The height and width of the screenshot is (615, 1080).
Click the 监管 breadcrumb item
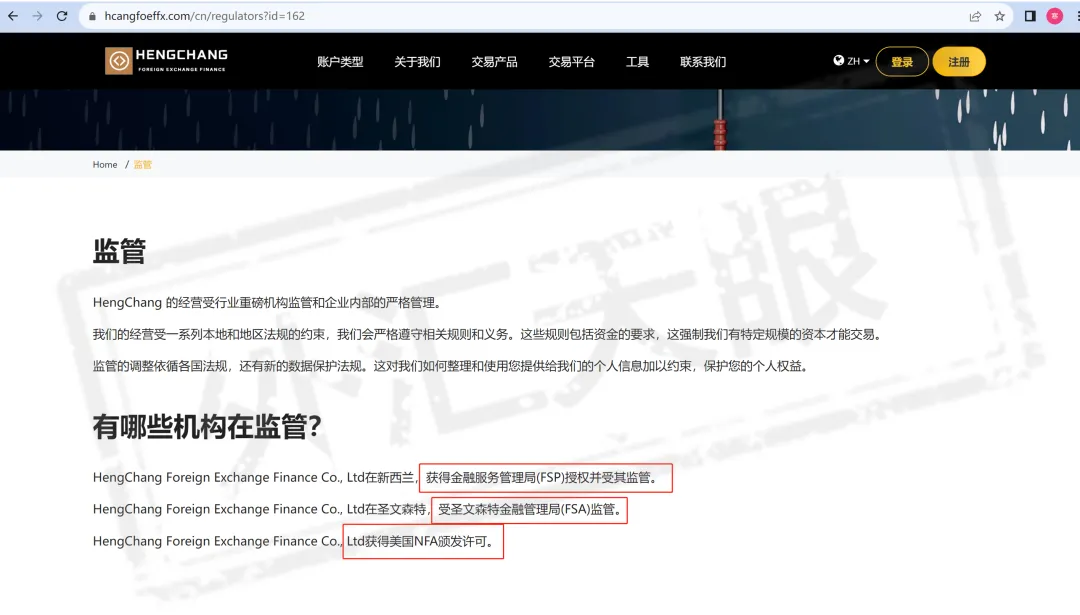coord(143,165)
